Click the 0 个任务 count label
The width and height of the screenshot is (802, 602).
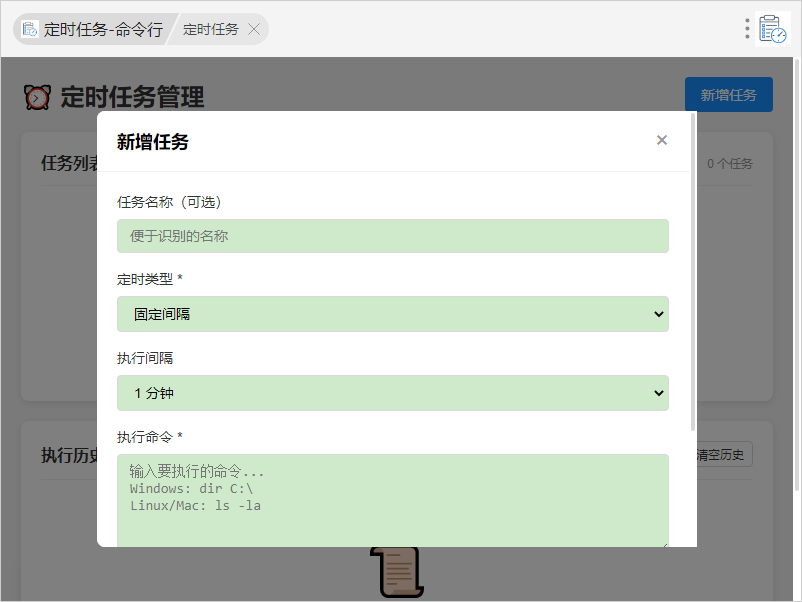729,164
